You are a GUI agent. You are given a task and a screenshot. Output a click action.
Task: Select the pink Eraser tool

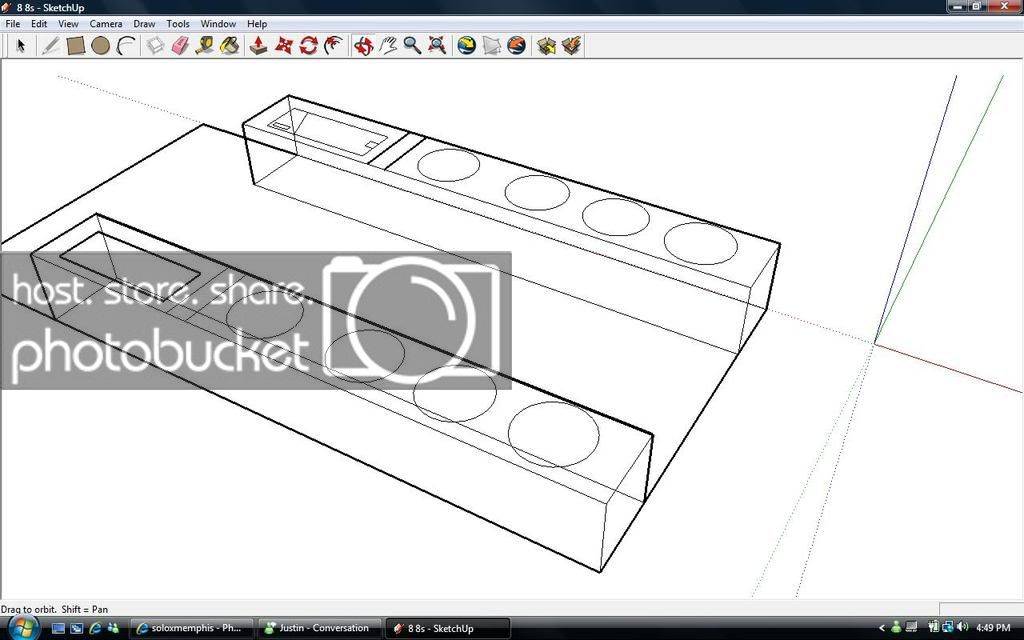(x=180, y=46)
